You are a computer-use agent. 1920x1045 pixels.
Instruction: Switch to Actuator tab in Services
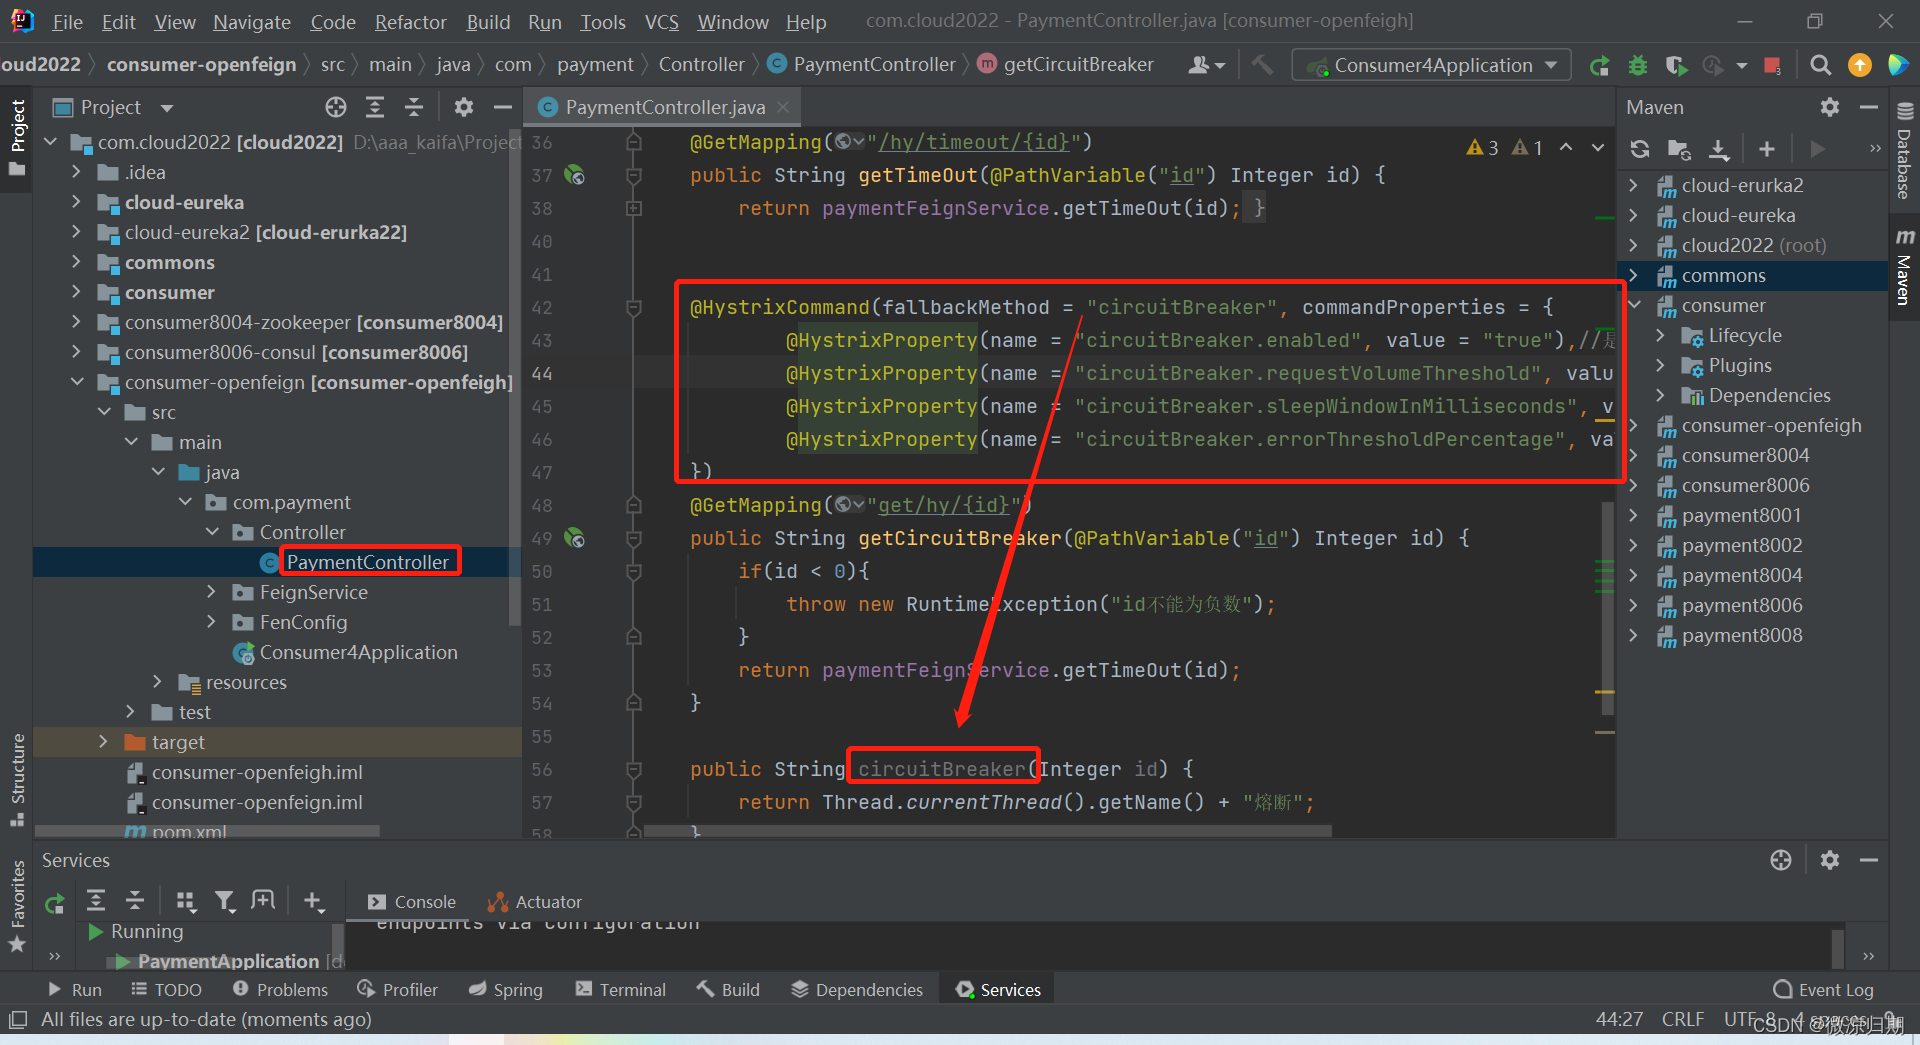click(x=535, y=902)
